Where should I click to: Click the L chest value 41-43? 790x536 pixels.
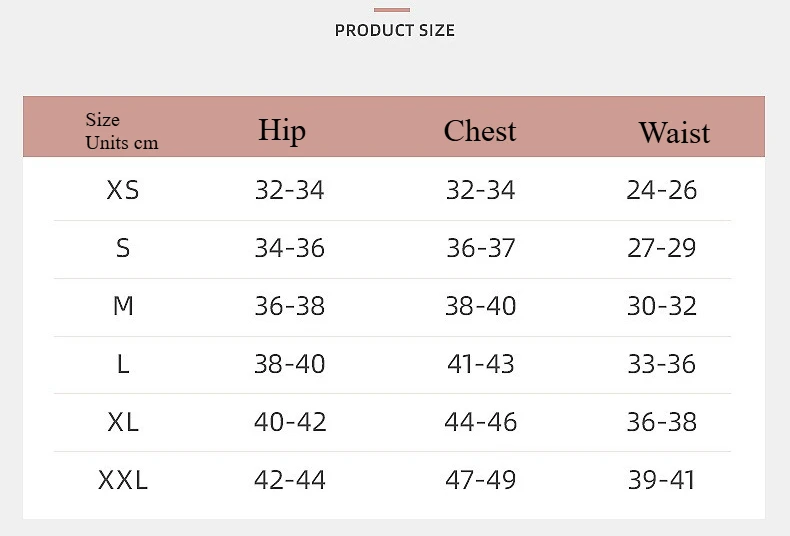(481, 364)
